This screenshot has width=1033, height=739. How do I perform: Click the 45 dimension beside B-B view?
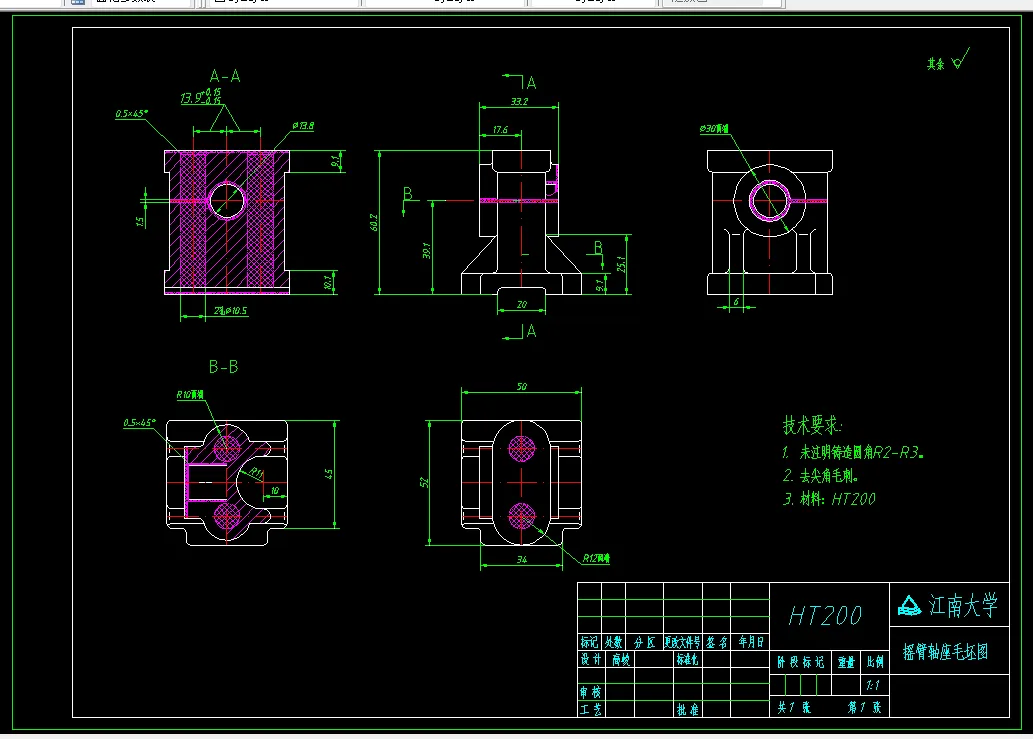coord(329,474)
